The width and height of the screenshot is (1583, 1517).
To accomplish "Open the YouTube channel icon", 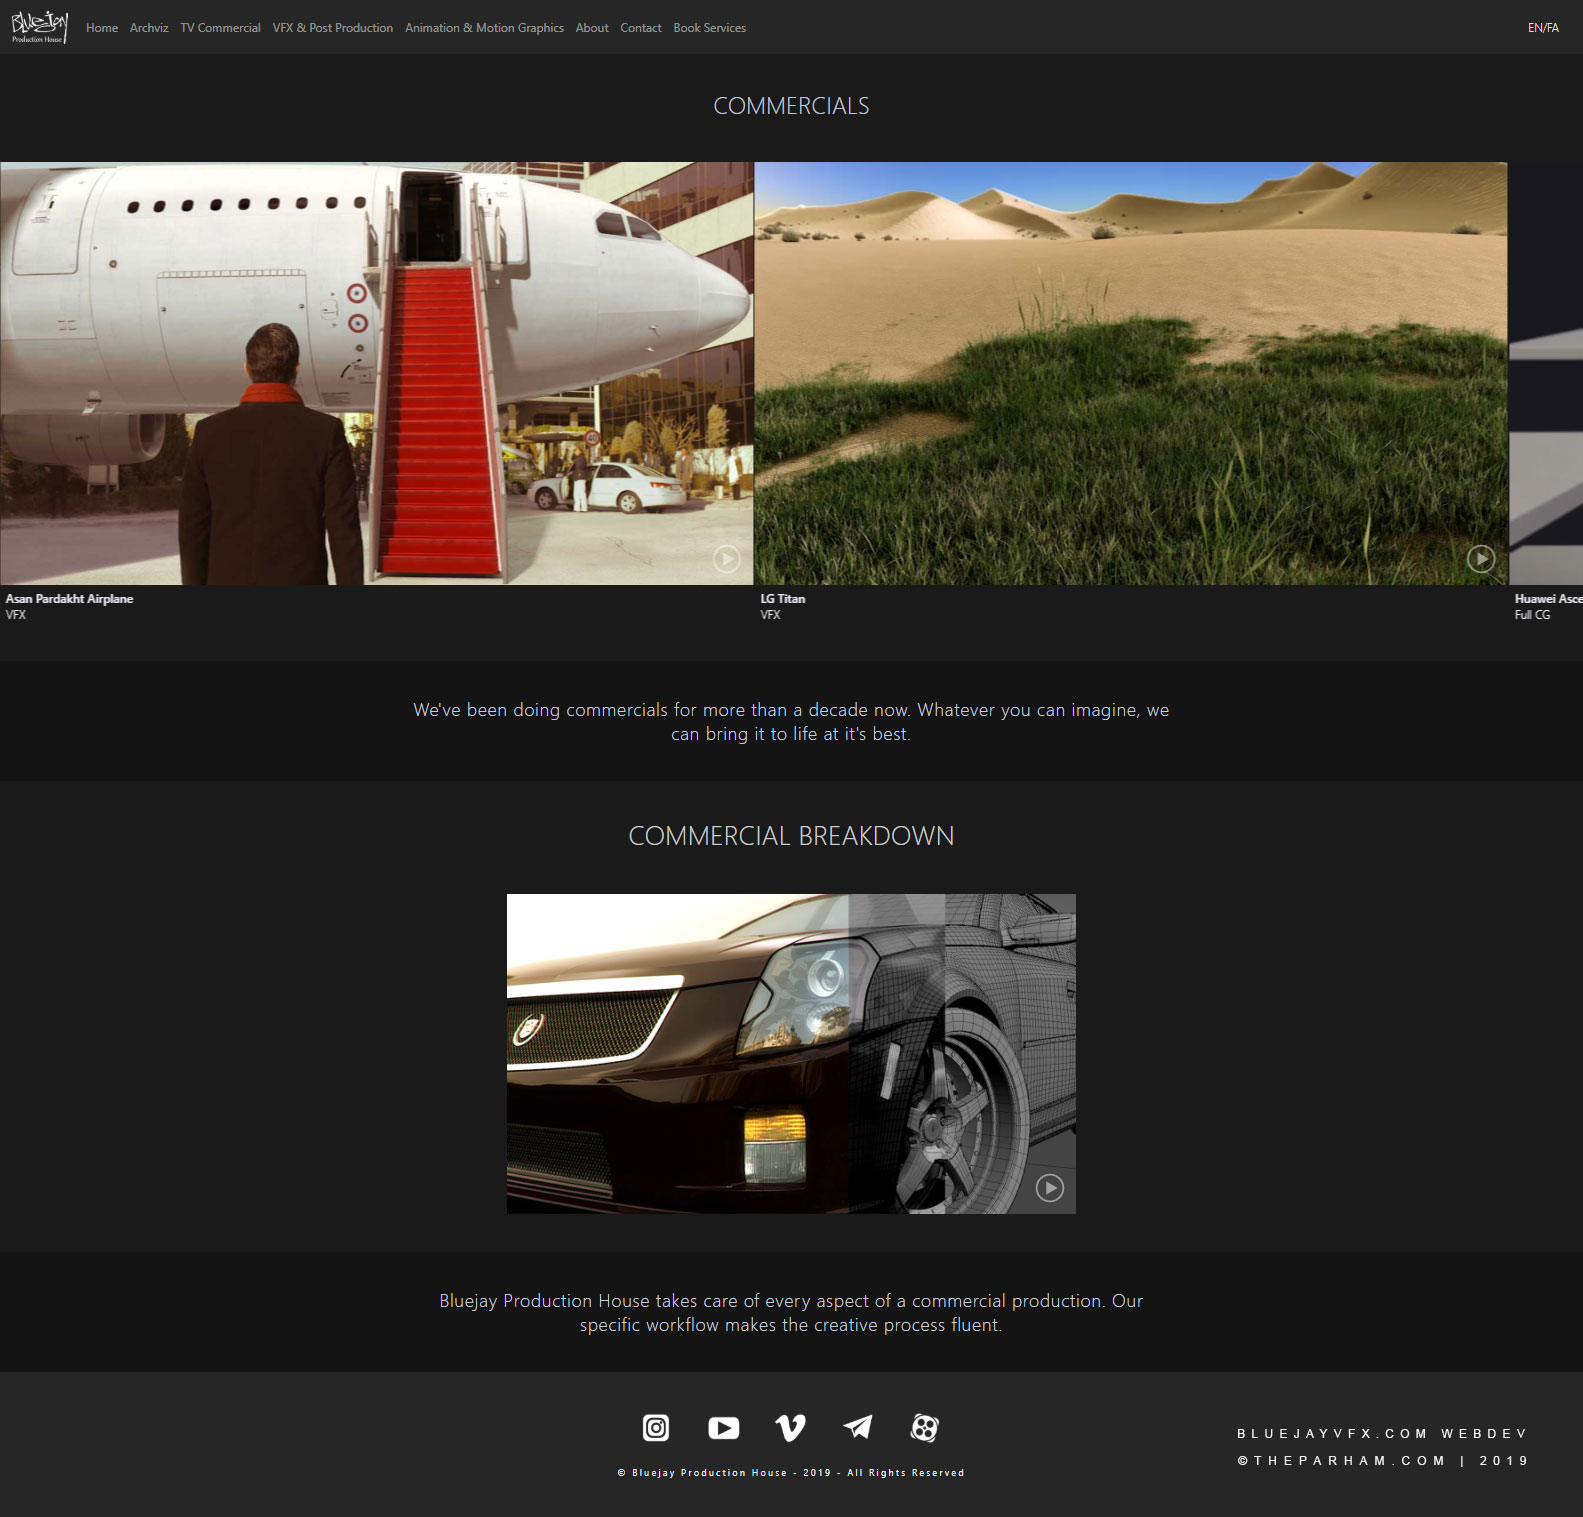I will tap(723, 1427).
